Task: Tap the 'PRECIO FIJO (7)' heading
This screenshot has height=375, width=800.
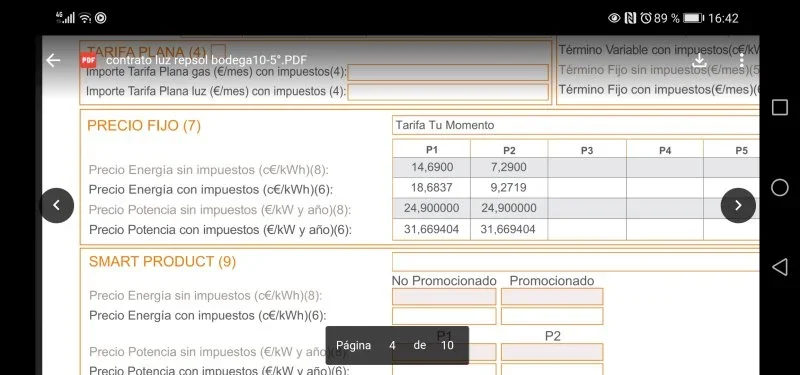Action: [144, 126]
